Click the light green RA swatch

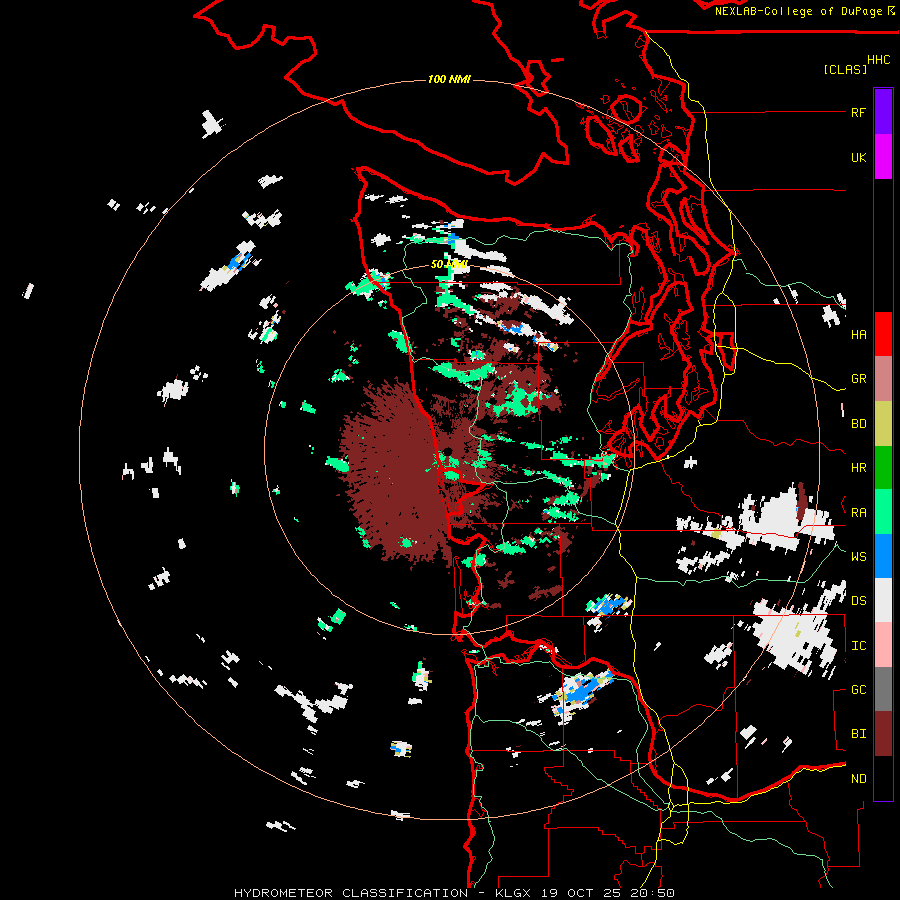pyautogui.click(x=883, y=512)
